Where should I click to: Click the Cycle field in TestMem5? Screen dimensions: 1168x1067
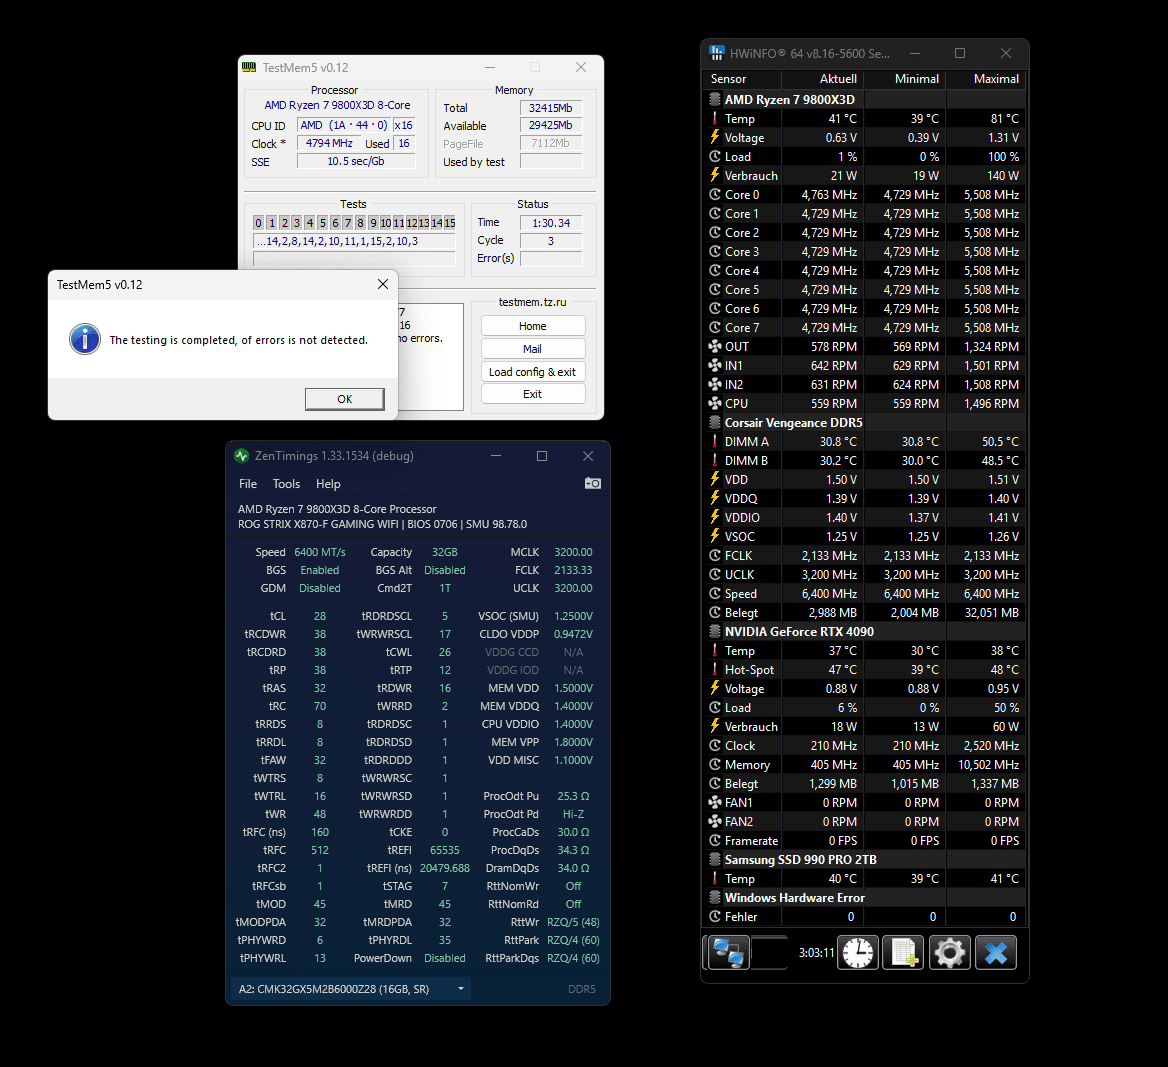tap(550, 241)
